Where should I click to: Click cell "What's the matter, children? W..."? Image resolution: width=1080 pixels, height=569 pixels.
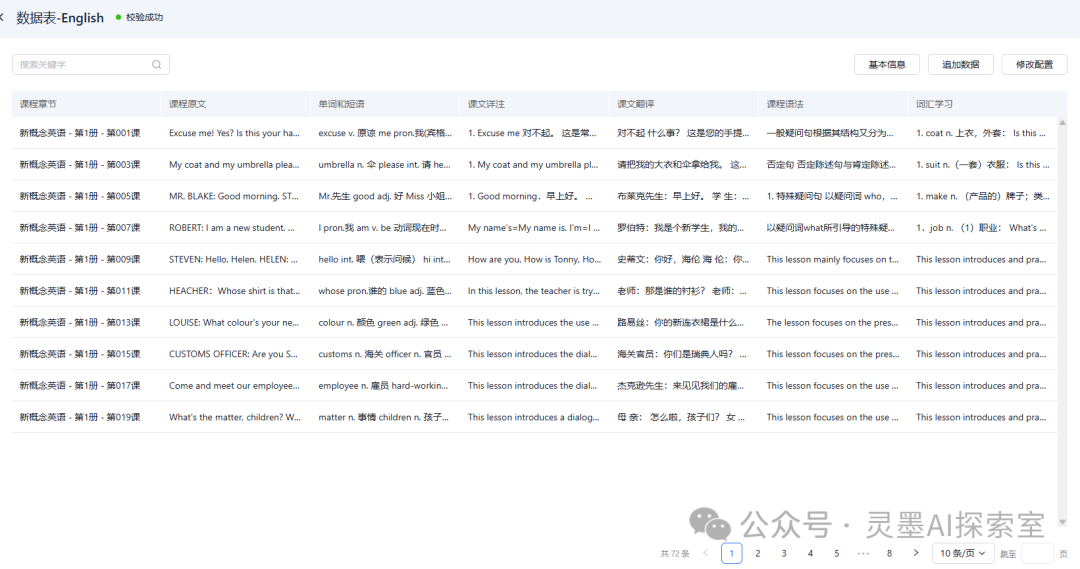[x=235, y=417]
